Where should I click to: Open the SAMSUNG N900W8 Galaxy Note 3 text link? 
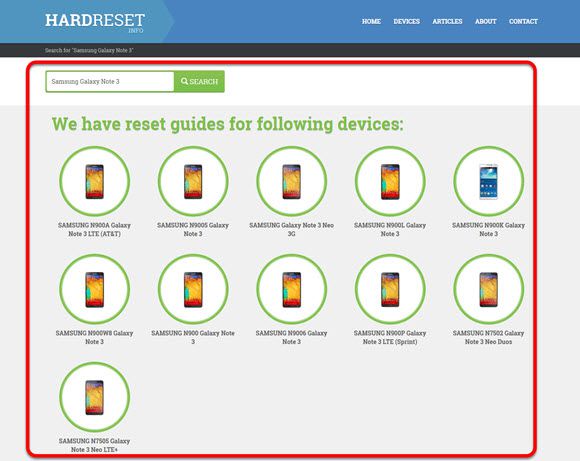(94, 337)
